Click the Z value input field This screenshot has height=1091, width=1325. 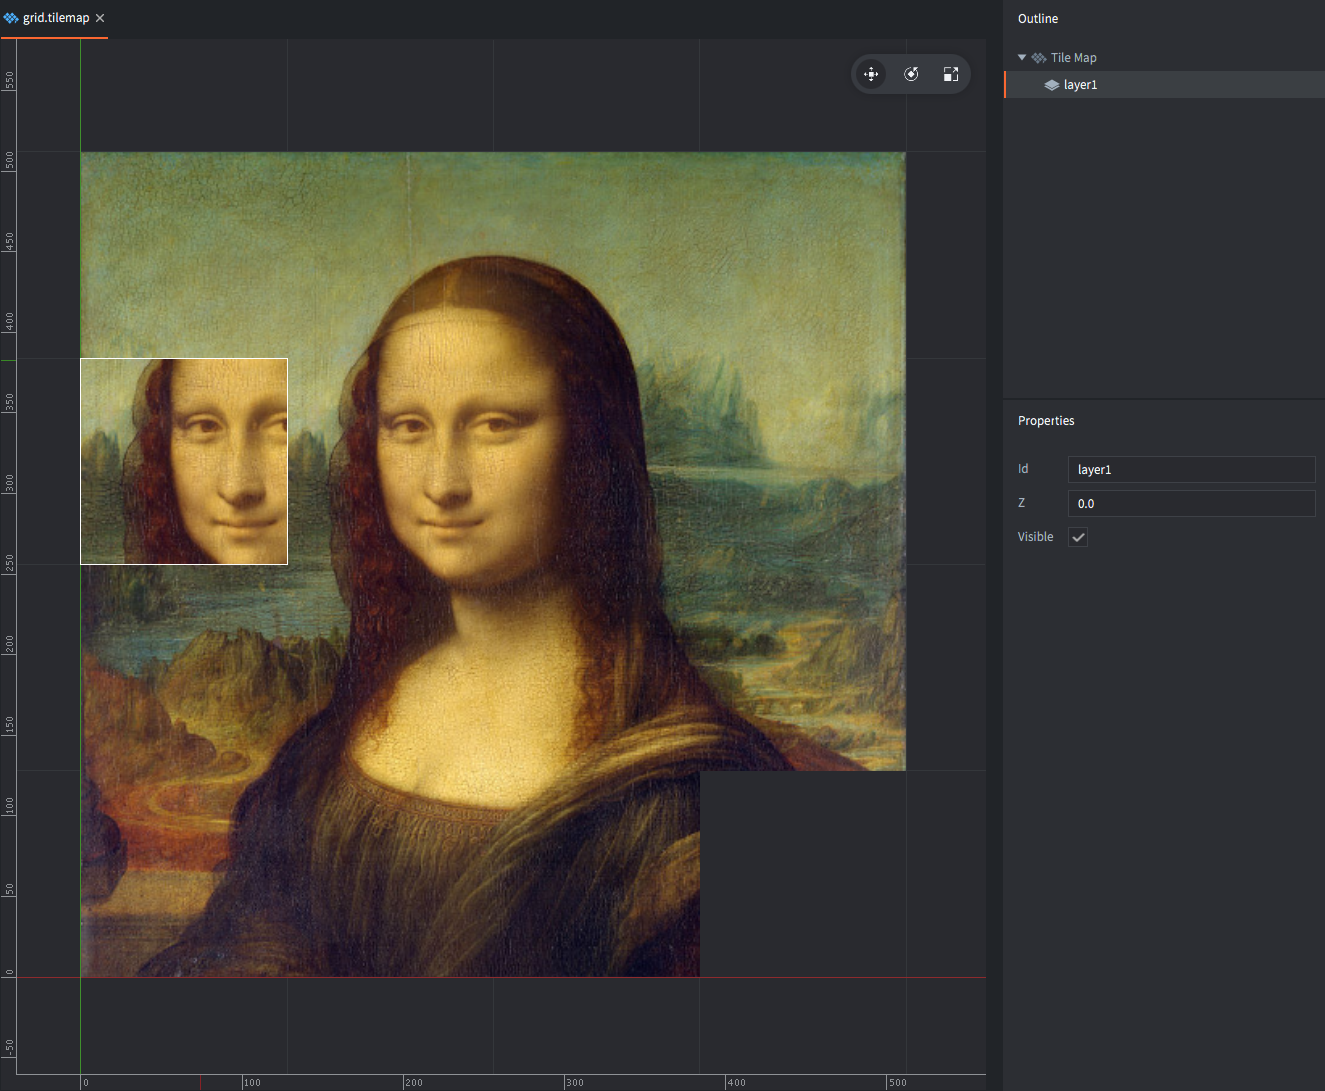click(x=1190, y=503)
